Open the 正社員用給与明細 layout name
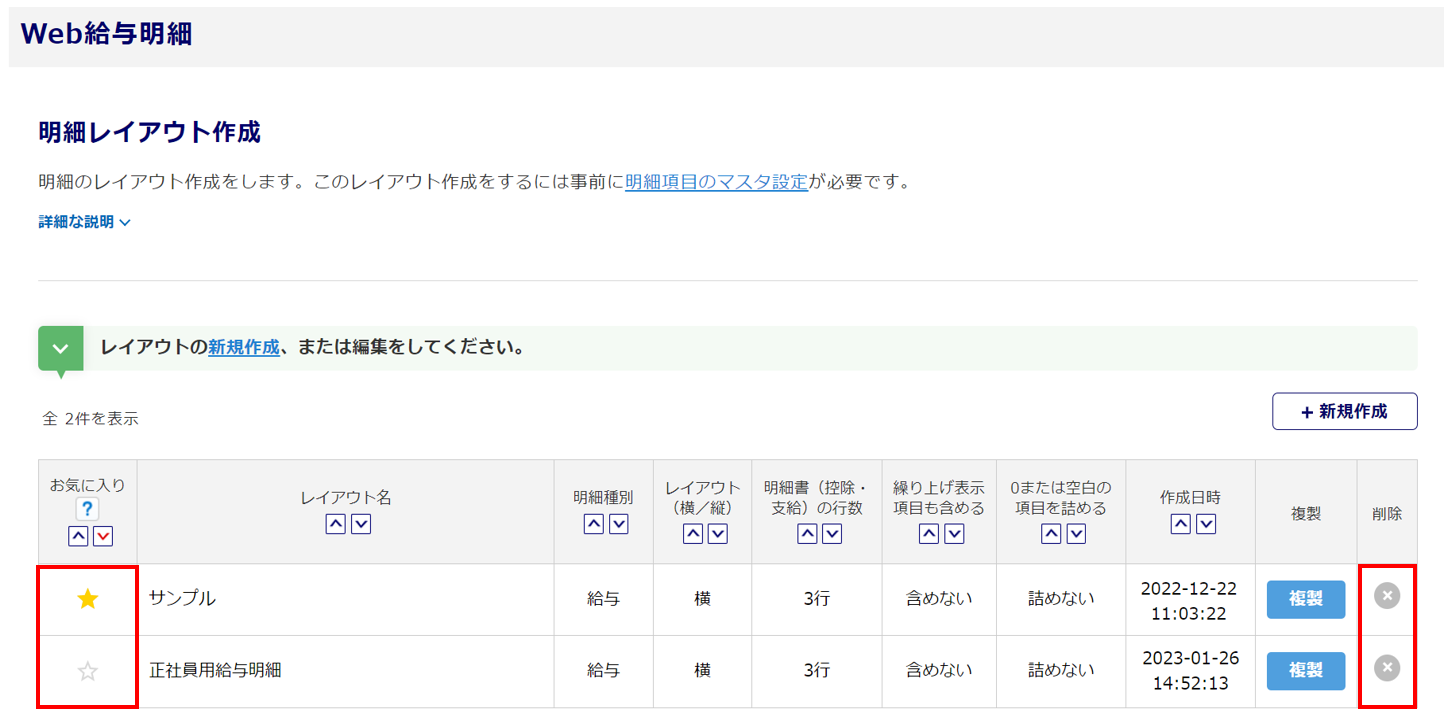1448x726 pixels. tap(215, 671)
